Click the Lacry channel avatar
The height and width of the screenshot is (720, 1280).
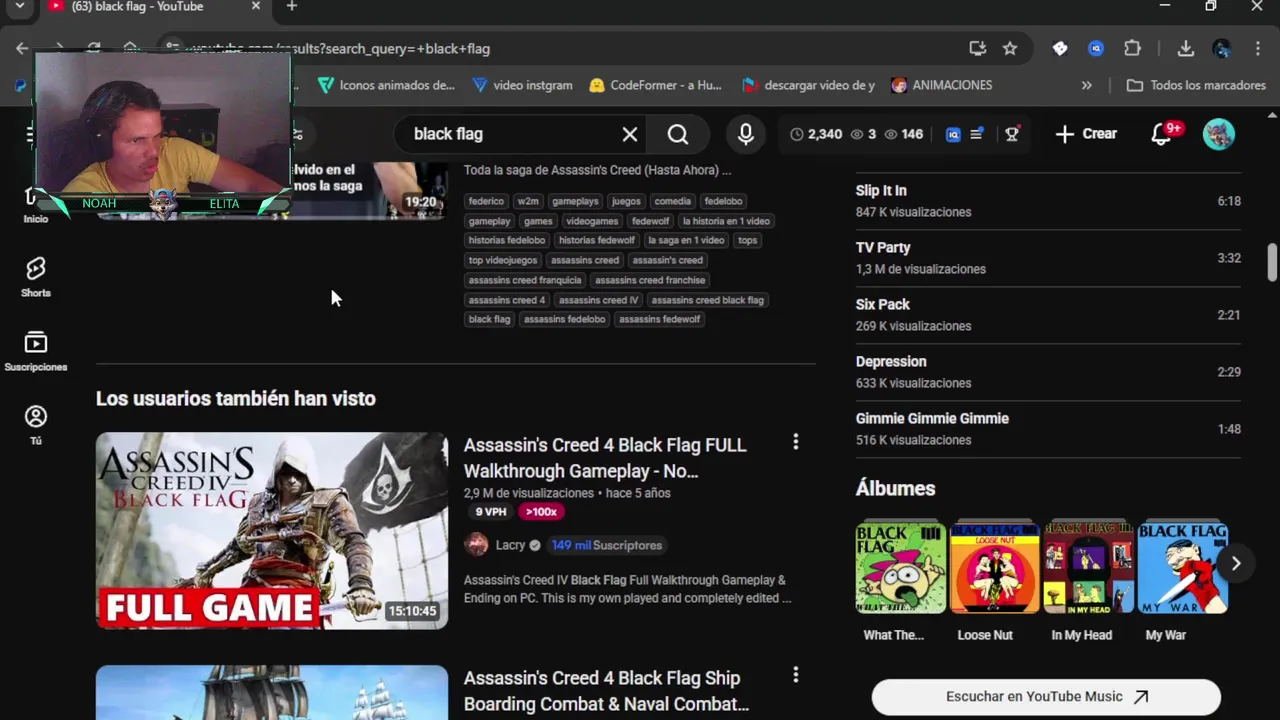coord(477,545)
